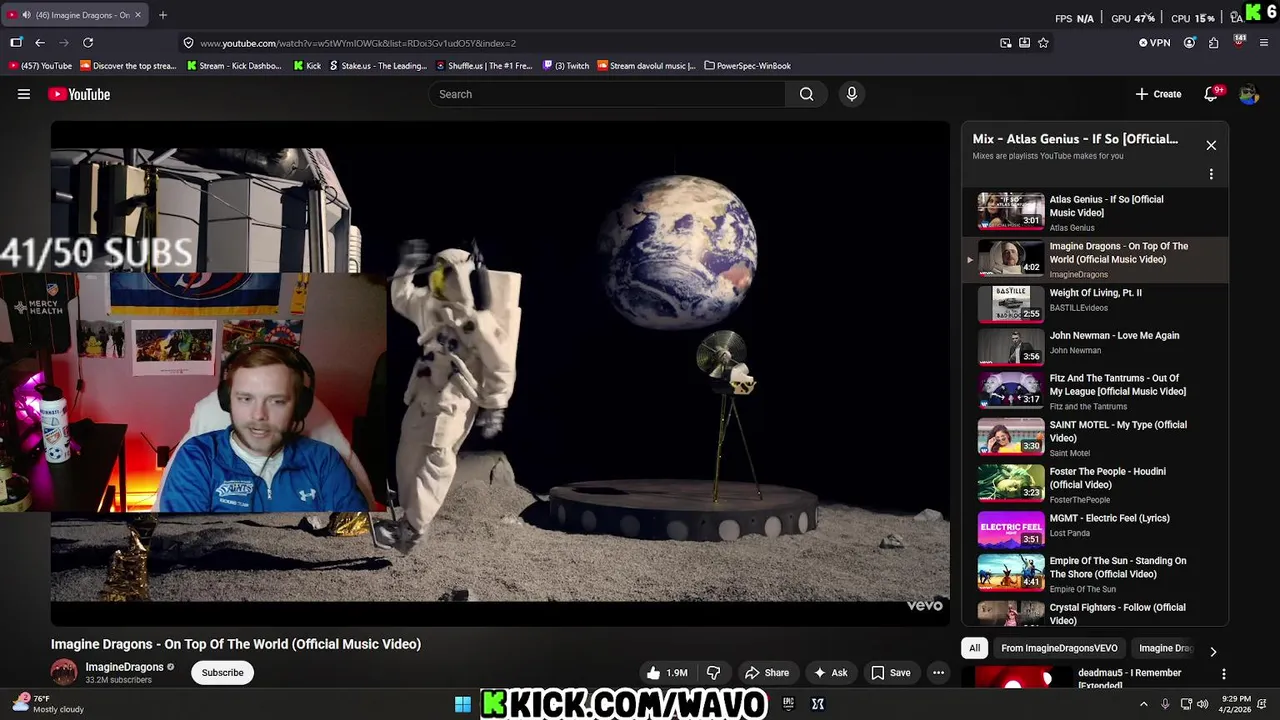This screenshot has height=720, width=1280.
Task: Bookmark this page with the star
Action: 1043,43
